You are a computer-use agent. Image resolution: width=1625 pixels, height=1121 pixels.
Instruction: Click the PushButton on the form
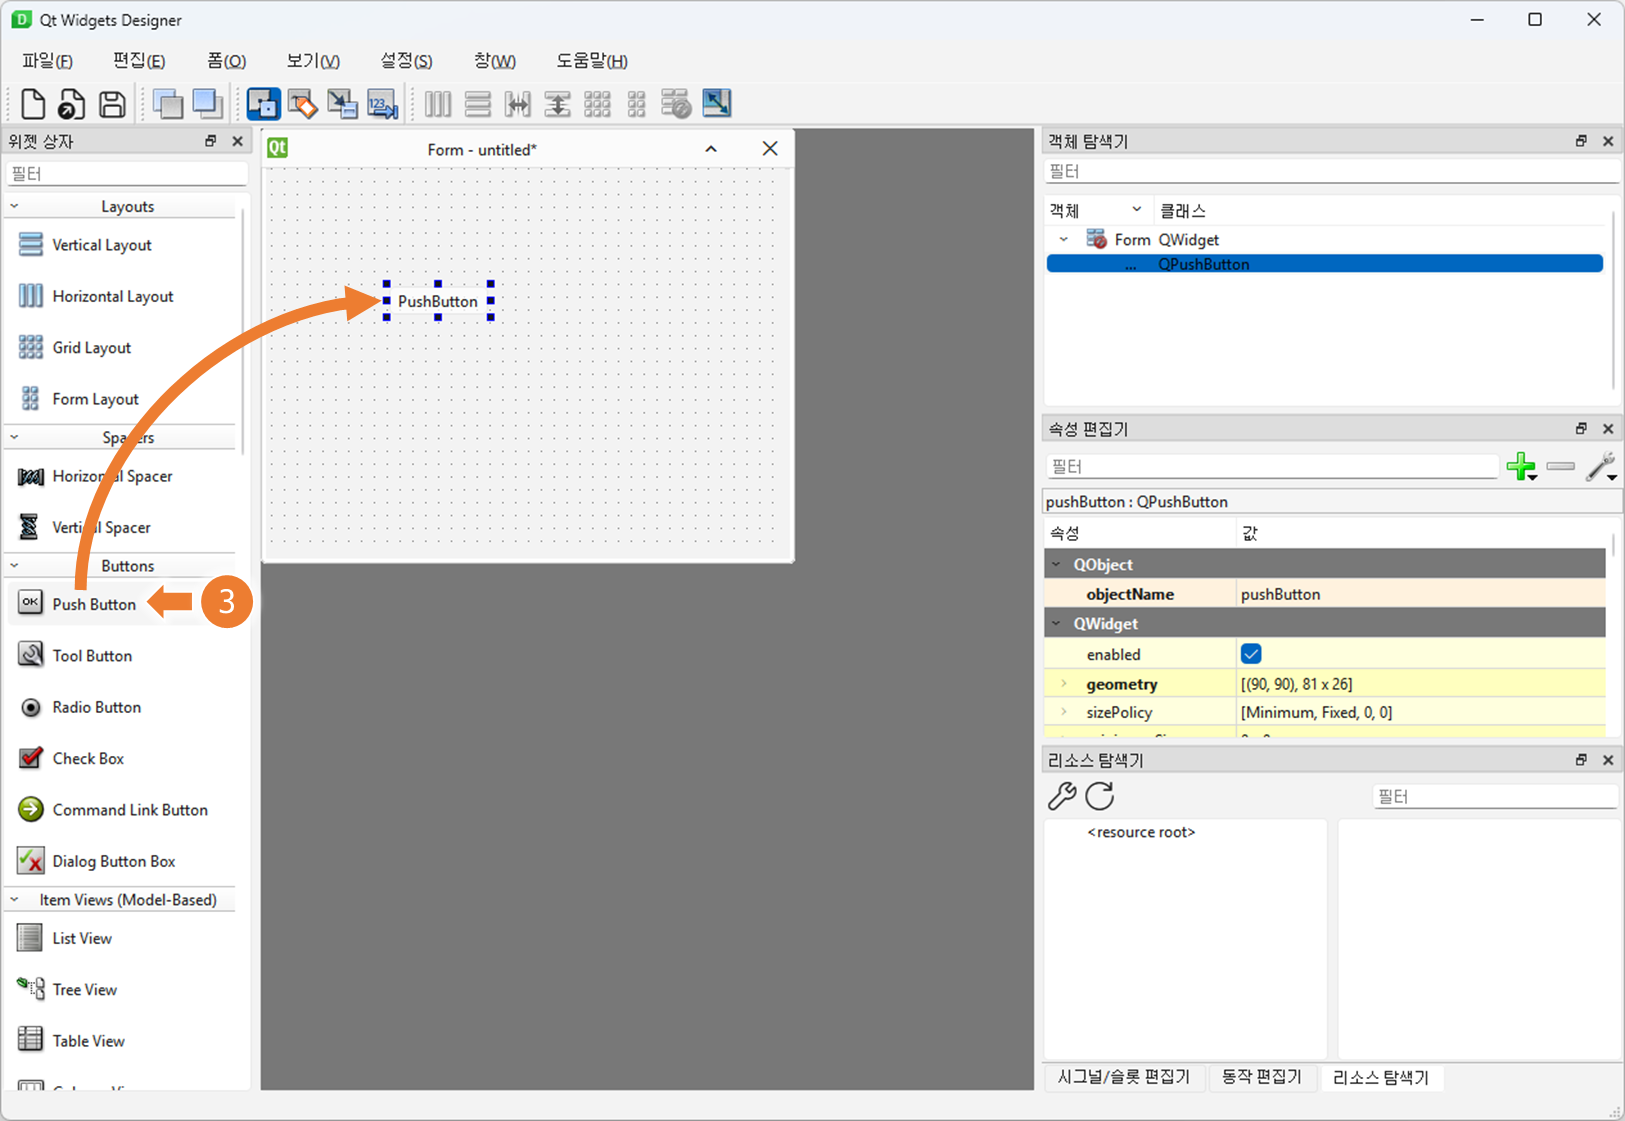[438, 301]
